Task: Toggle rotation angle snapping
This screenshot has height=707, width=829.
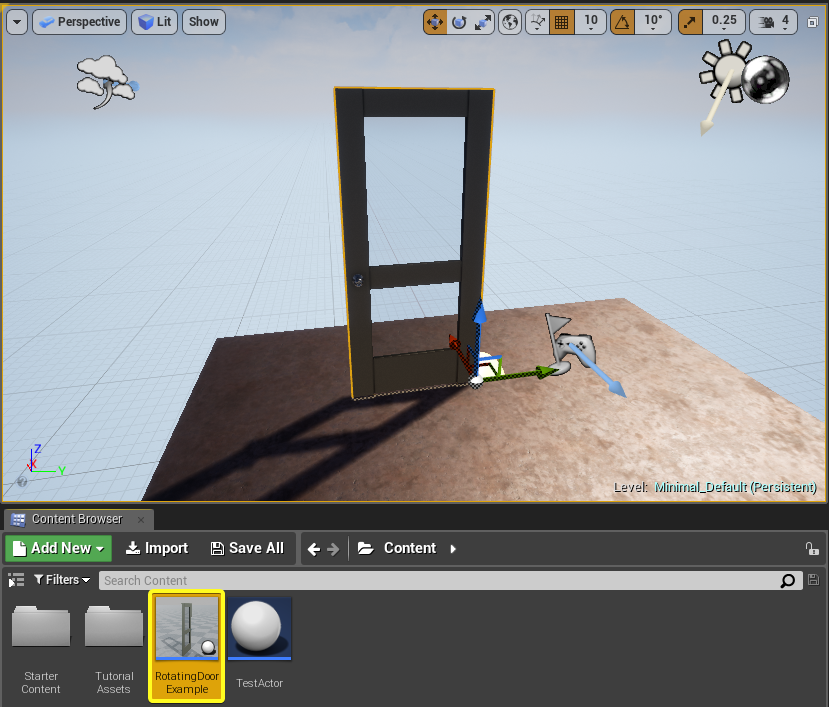Action: pyautogui.click(x=622, y=21)
